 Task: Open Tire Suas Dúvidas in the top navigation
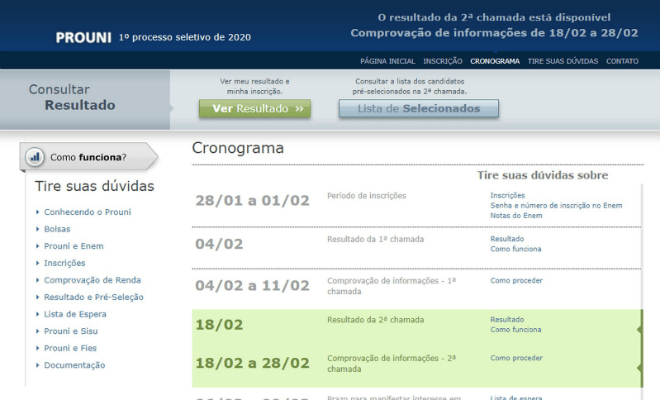pyautogui.click(x=563, y=61)
